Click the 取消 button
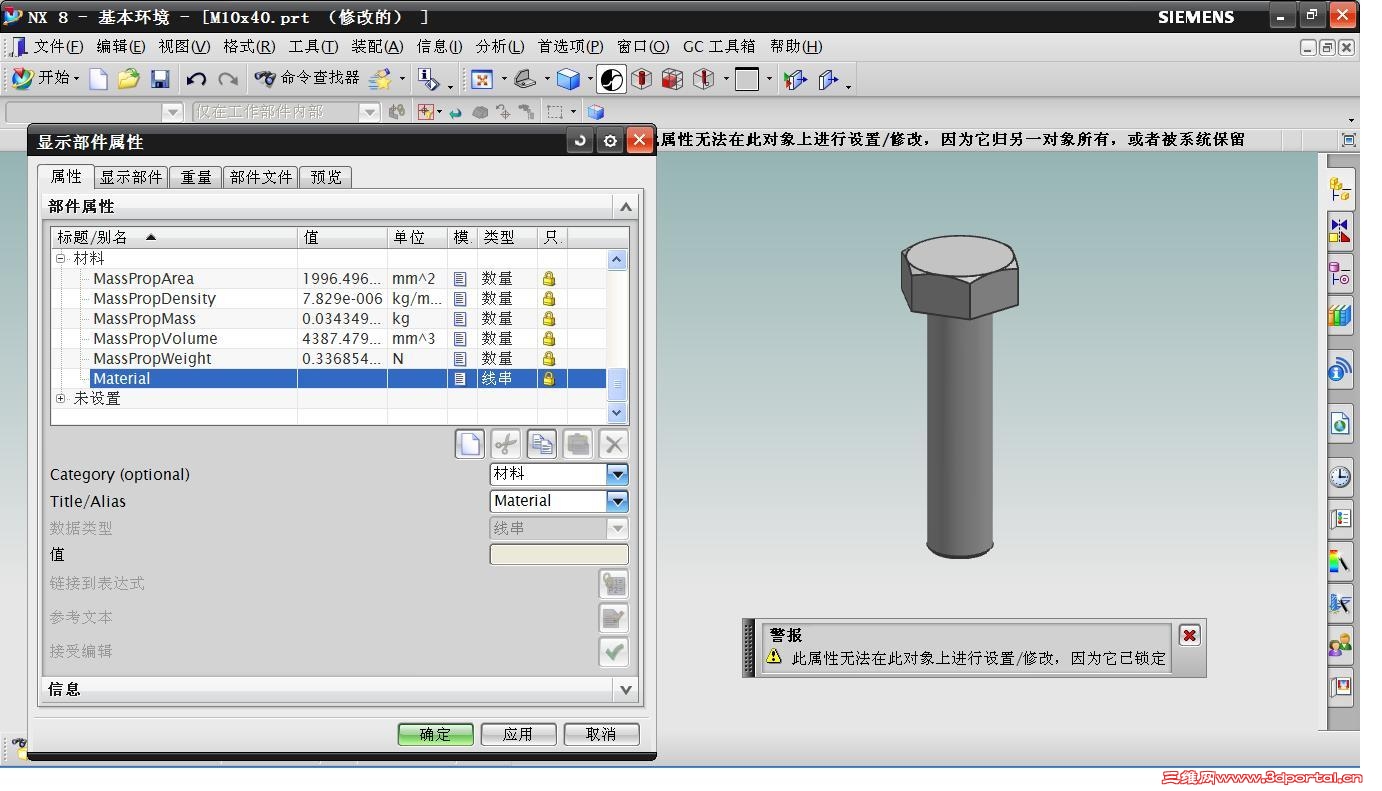Screen dimensions: 1382x791 point(601,734)
